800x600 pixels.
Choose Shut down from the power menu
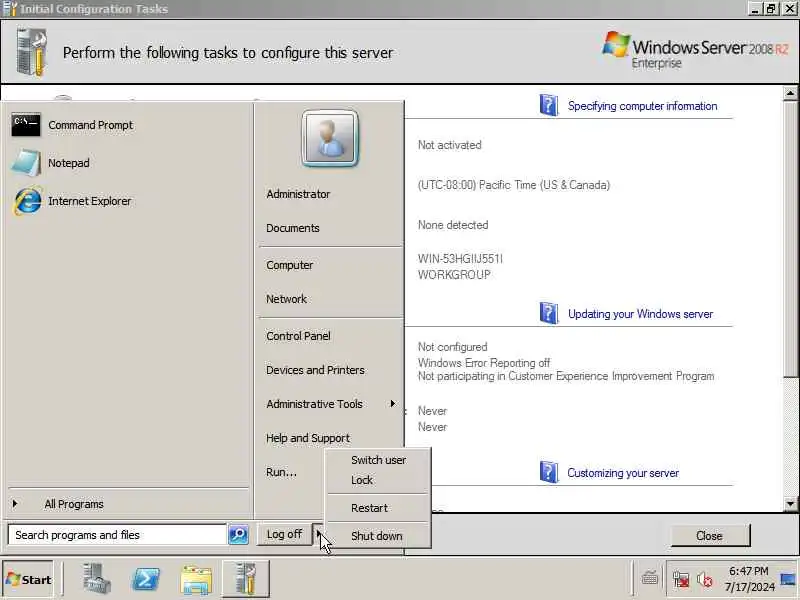[x=379, y=536]
